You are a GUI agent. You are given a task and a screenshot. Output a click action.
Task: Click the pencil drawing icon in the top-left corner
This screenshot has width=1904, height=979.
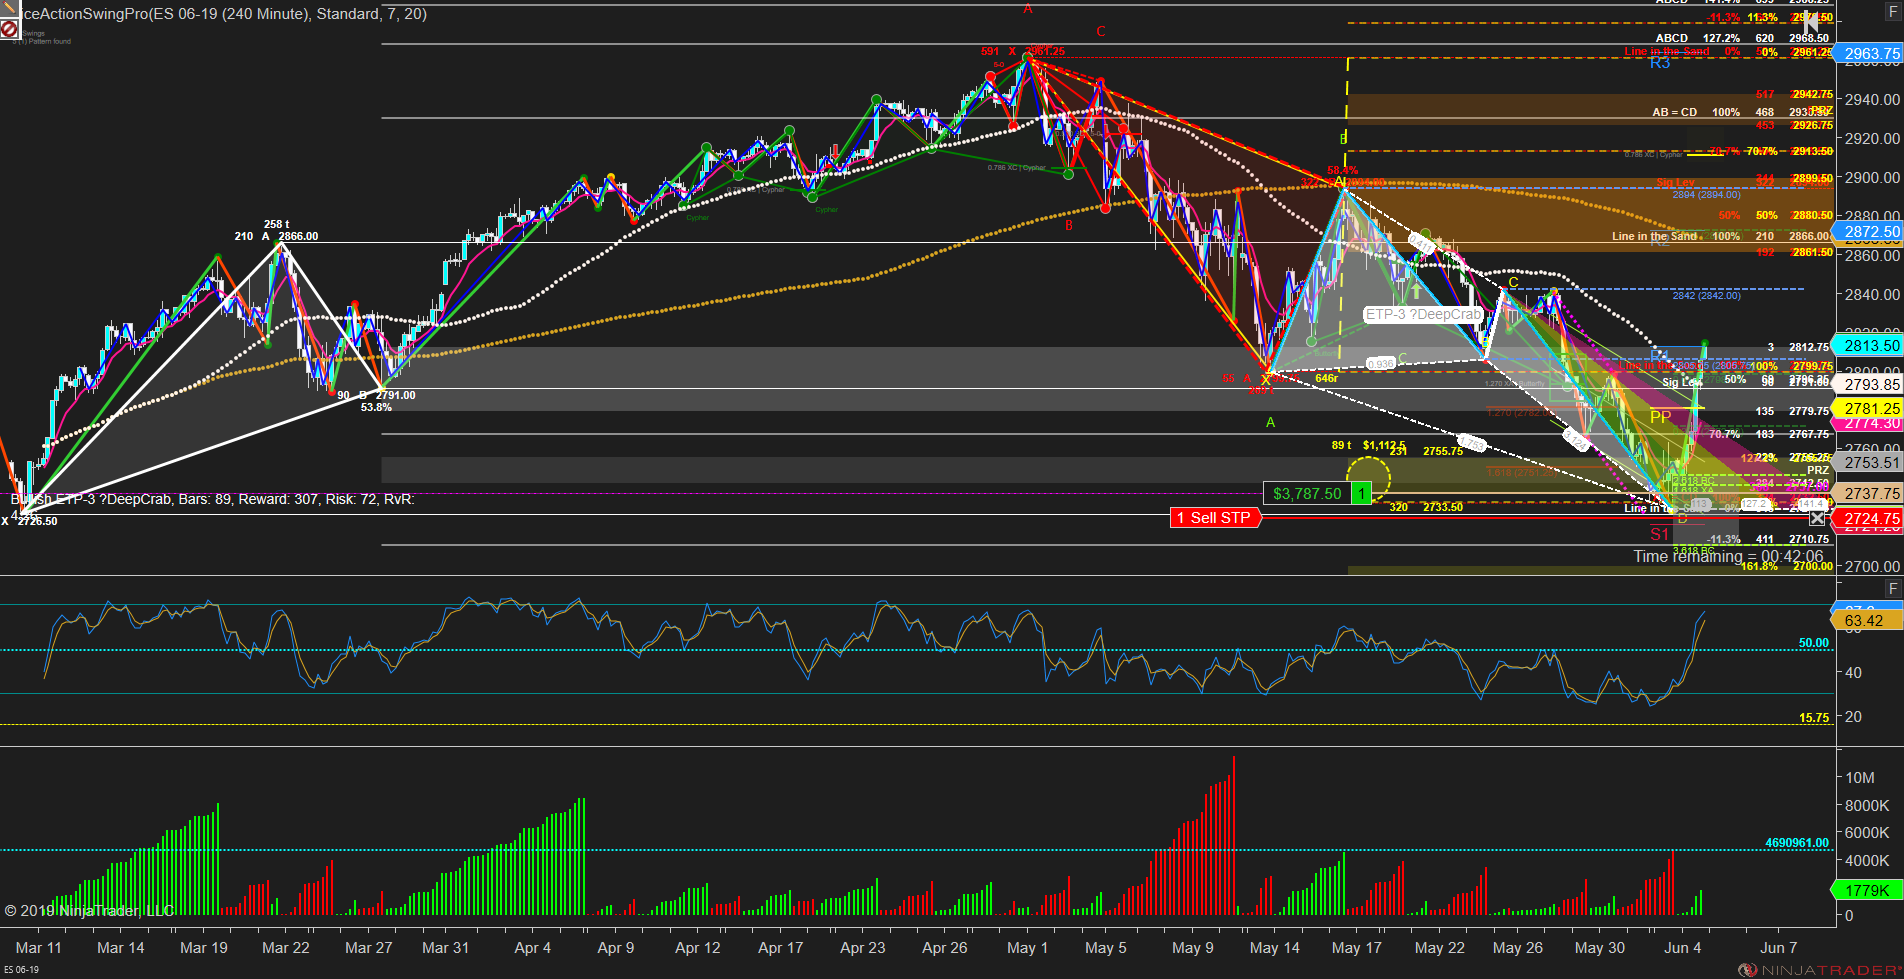[x=9, y=10]
